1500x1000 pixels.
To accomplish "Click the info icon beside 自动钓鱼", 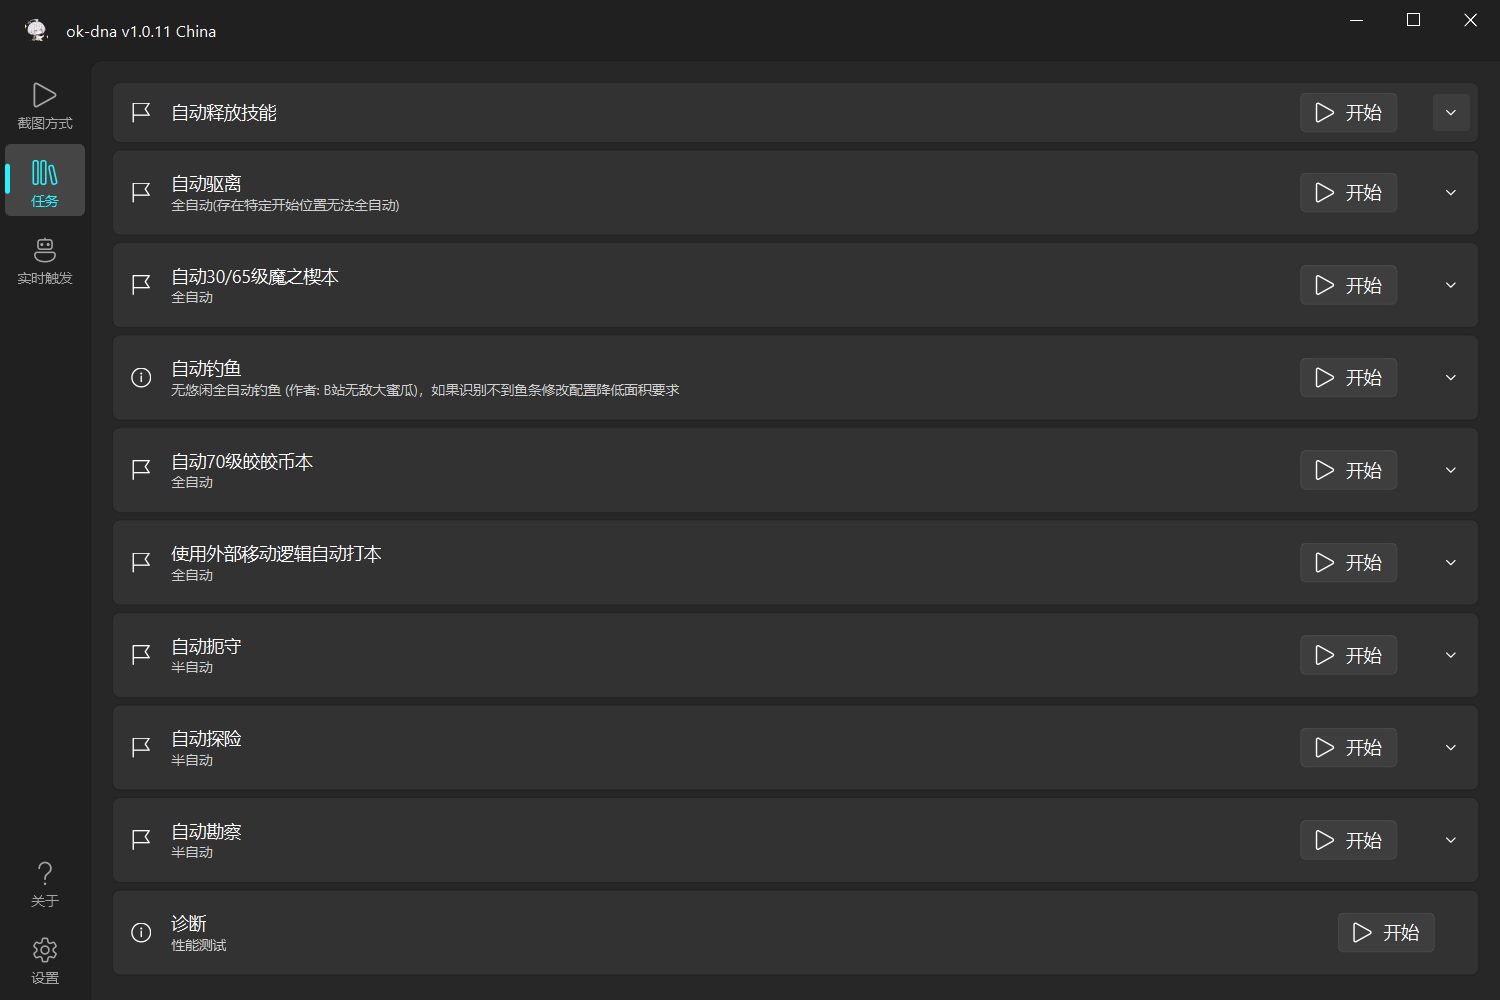I will (141, 377).
